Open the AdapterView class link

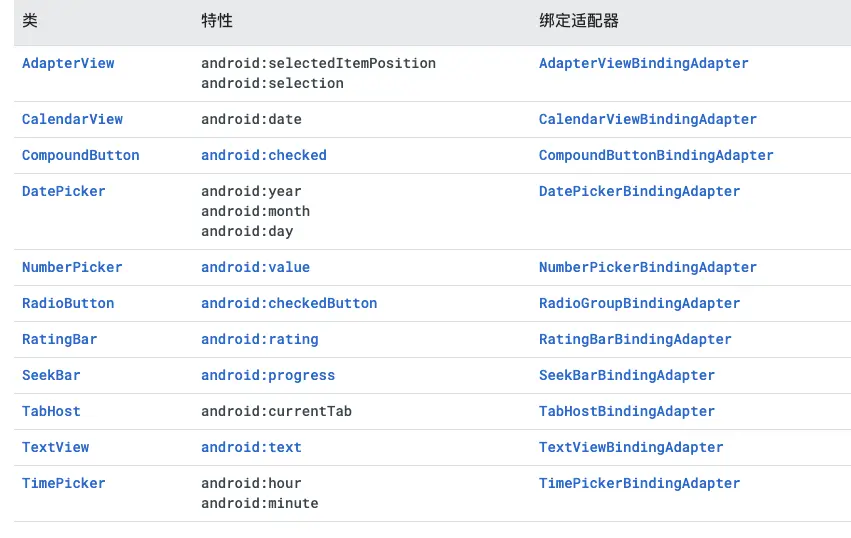tap(68, 63)
